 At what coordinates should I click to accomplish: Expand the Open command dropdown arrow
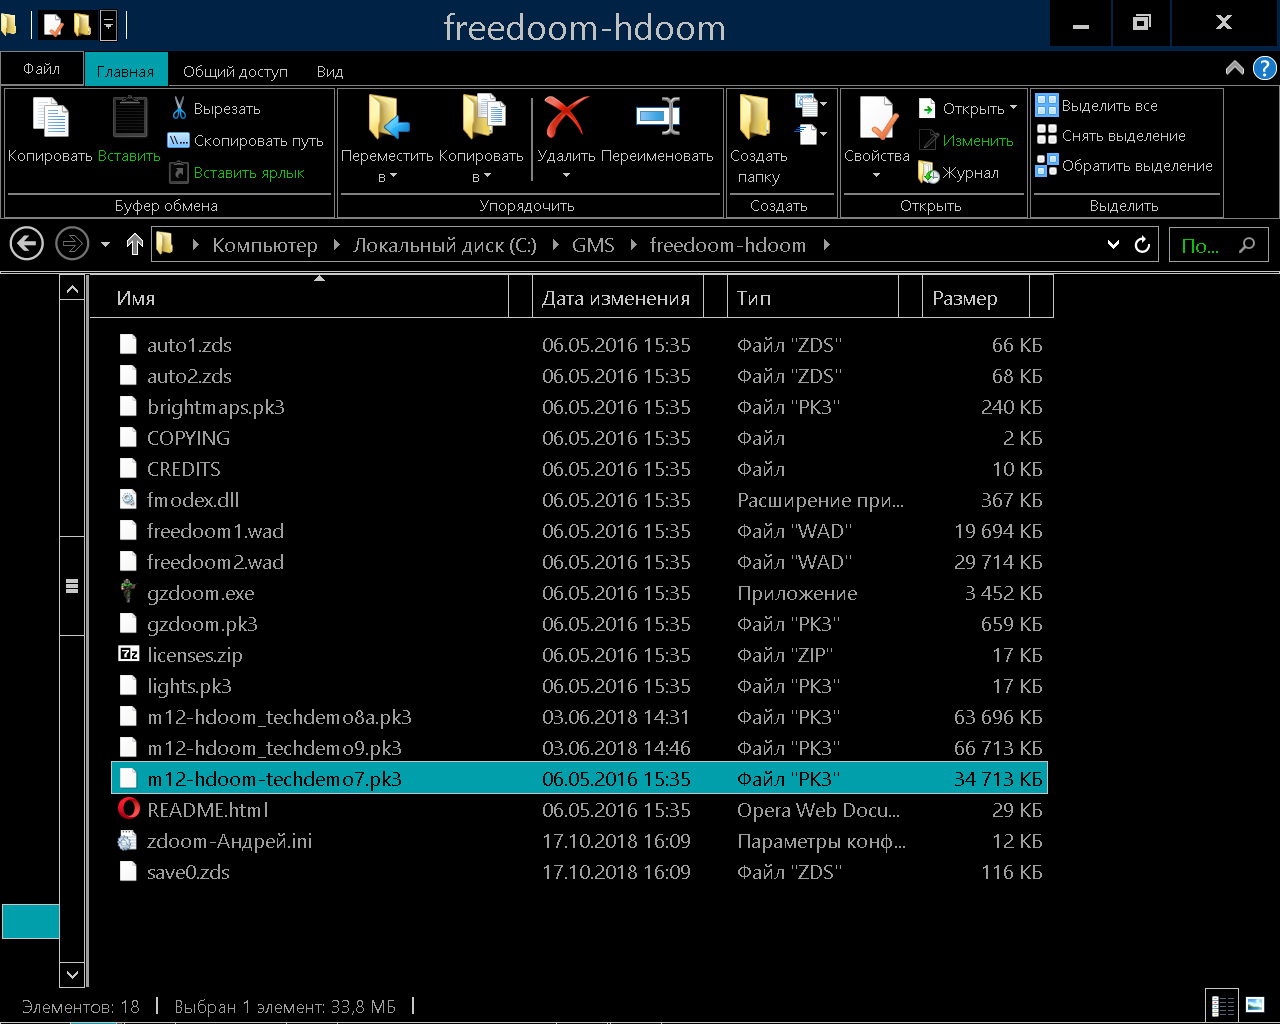click(1013, 108)
